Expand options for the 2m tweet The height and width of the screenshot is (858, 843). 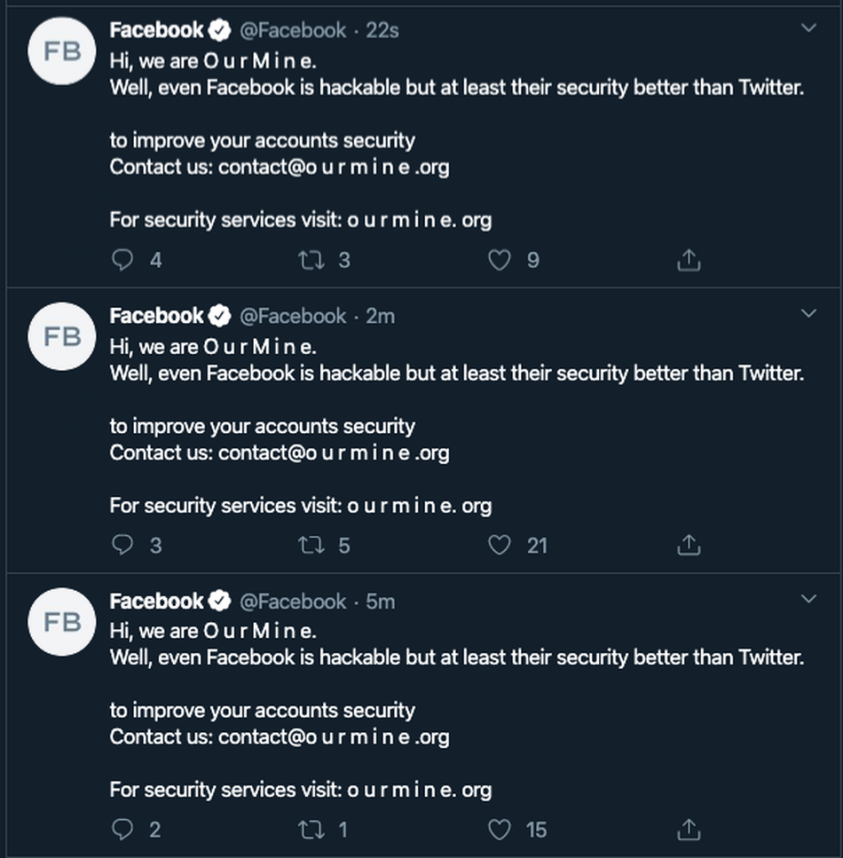pyautogui.click(x=808, y=313)
